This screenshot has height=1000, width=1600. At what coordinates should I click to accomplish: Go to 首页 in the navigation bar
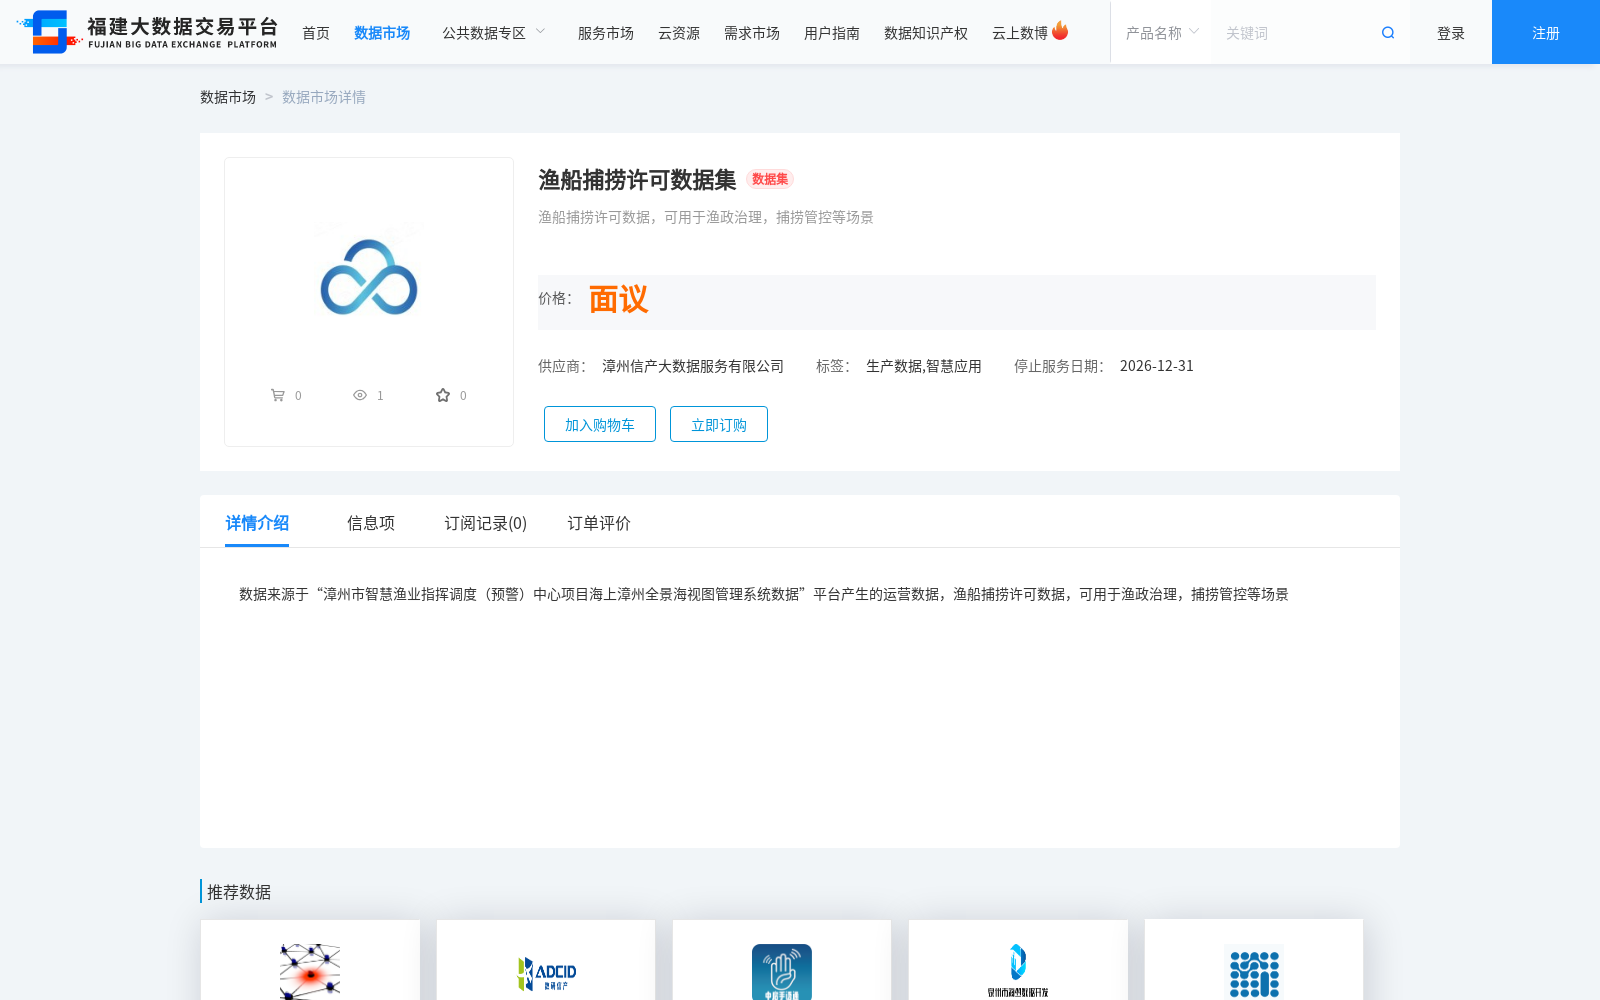[x=316, y=33]
